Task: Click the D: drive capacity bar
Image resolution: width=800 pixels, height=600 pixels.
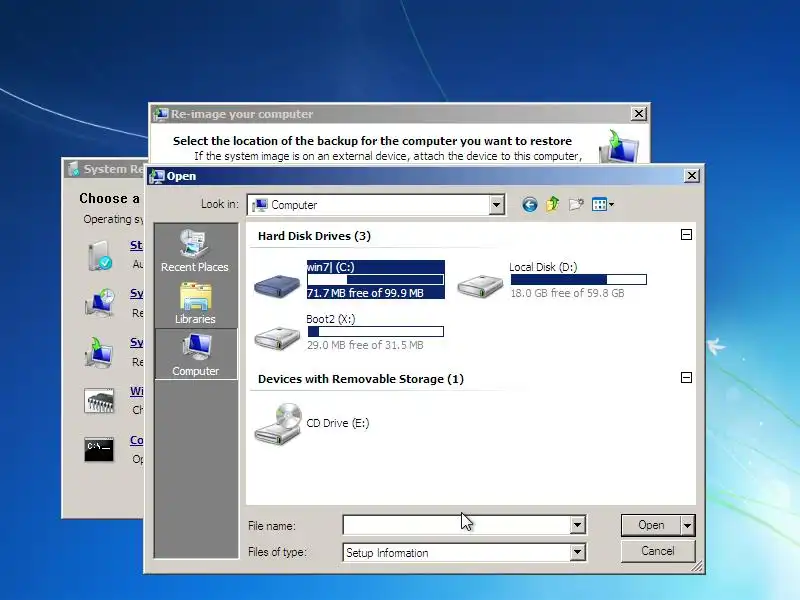Action: [x=579, y=280]
